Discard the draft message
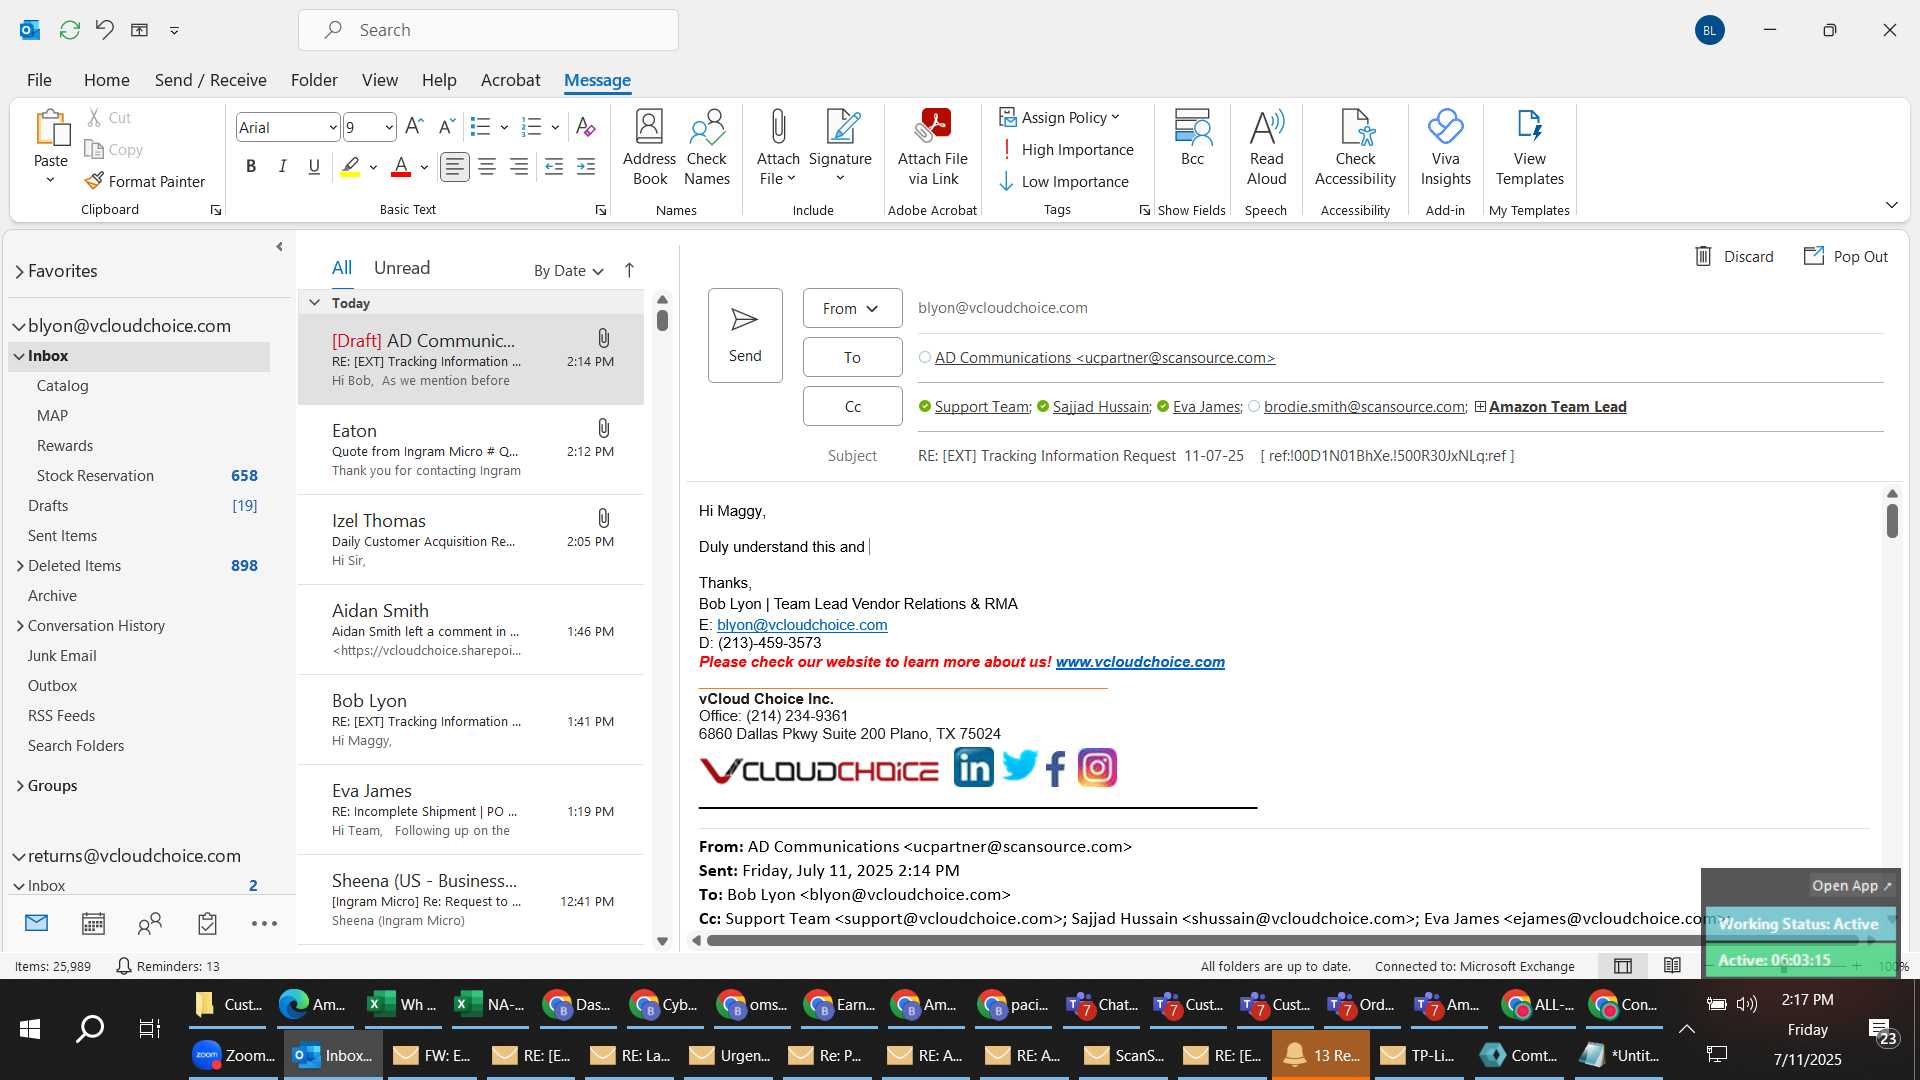The height and width of the screenshot is (1080, 1920). click(1734, 256)
